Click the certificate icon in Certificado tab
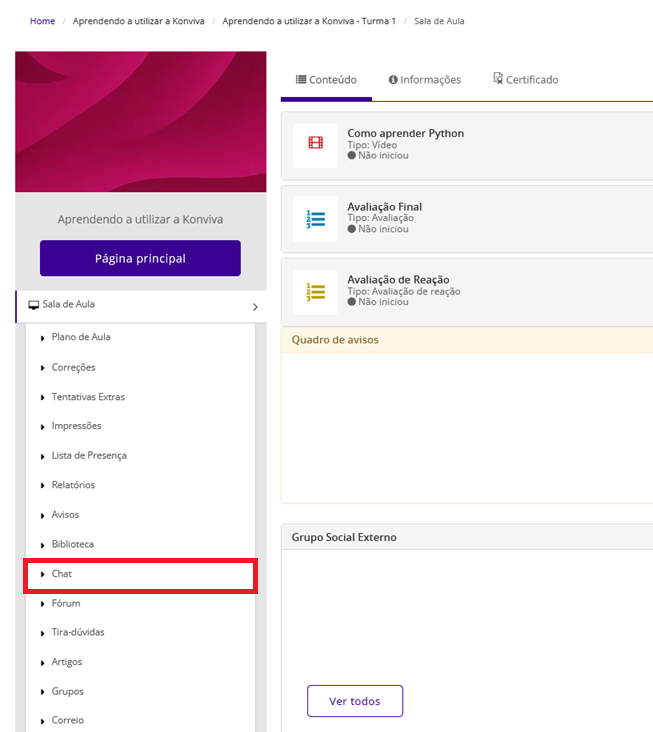 498,78
